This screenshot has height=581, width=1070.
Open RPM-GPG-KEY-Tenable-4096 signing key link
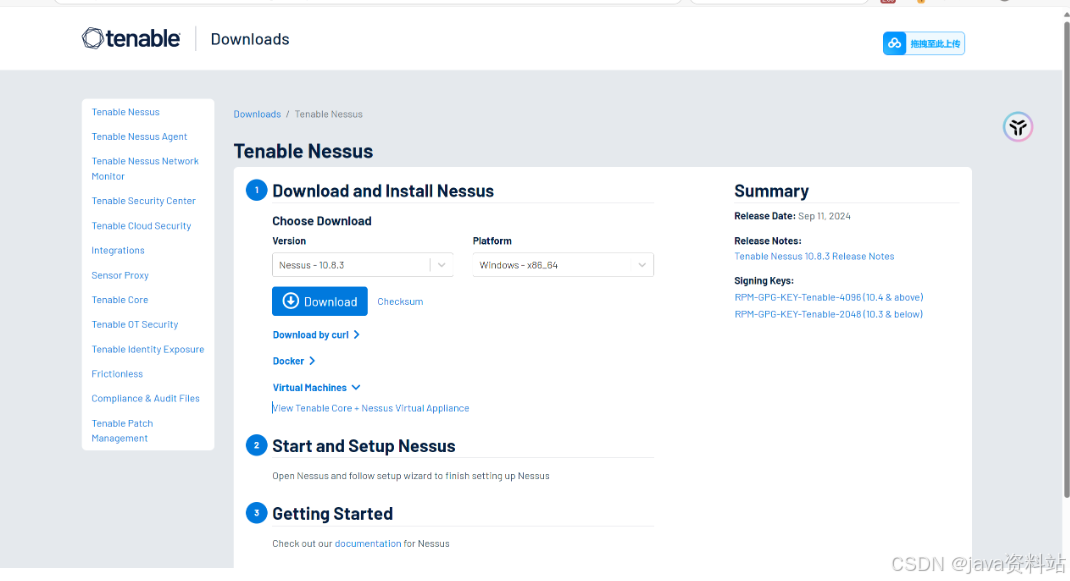(x=828, y=298)
